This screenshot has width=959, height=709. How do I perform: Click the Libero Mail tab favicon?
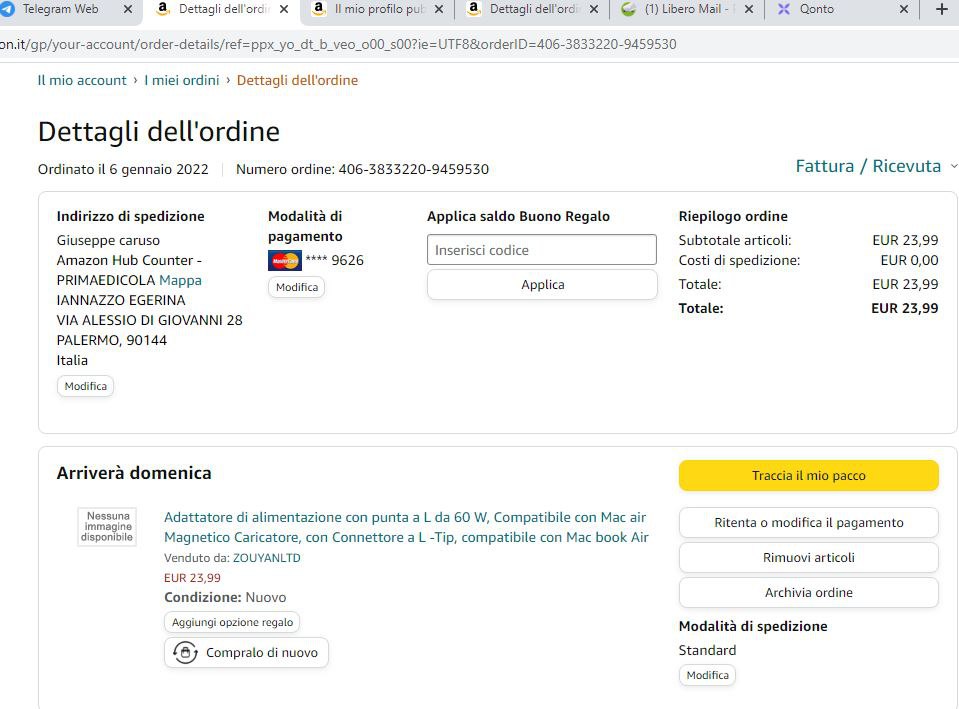tap(628, 9)
